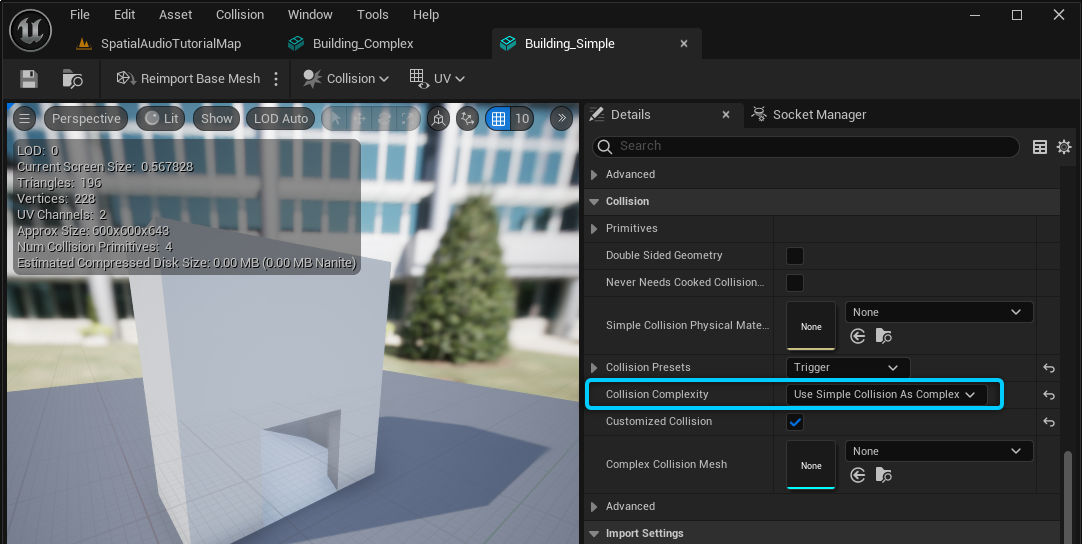Expand the hidden viewport toolbar chevrons
1082x544 pixels.
coord(562,118)
